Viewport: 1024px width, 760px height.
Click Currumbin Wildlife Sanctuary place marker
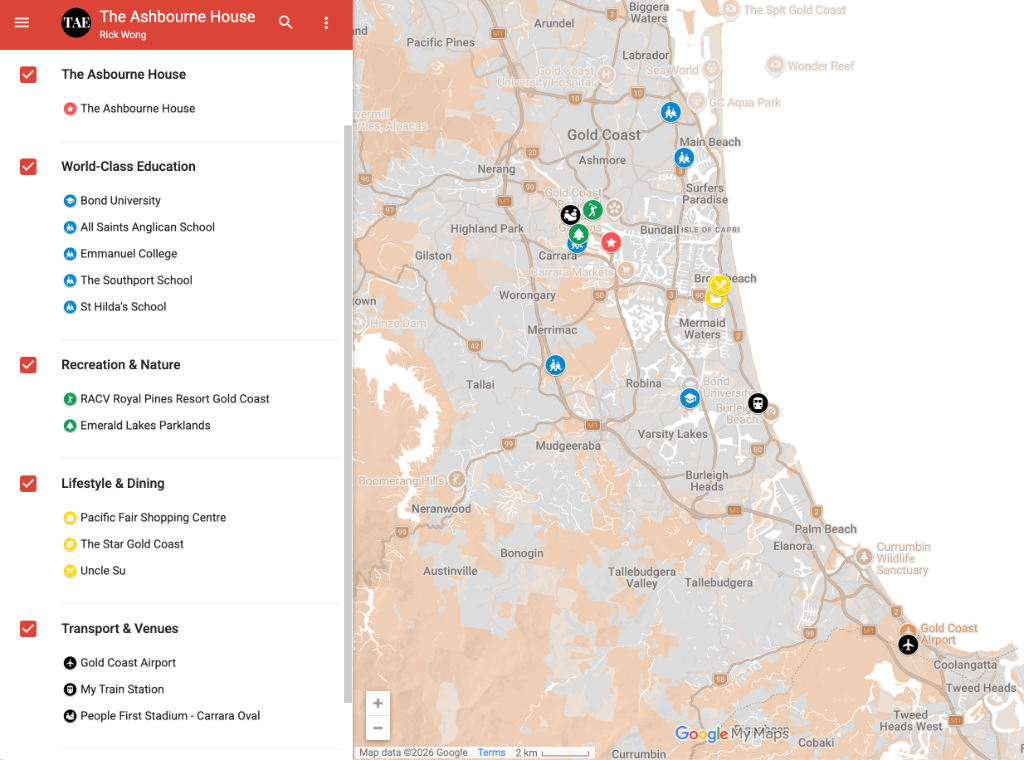[864, 557]
